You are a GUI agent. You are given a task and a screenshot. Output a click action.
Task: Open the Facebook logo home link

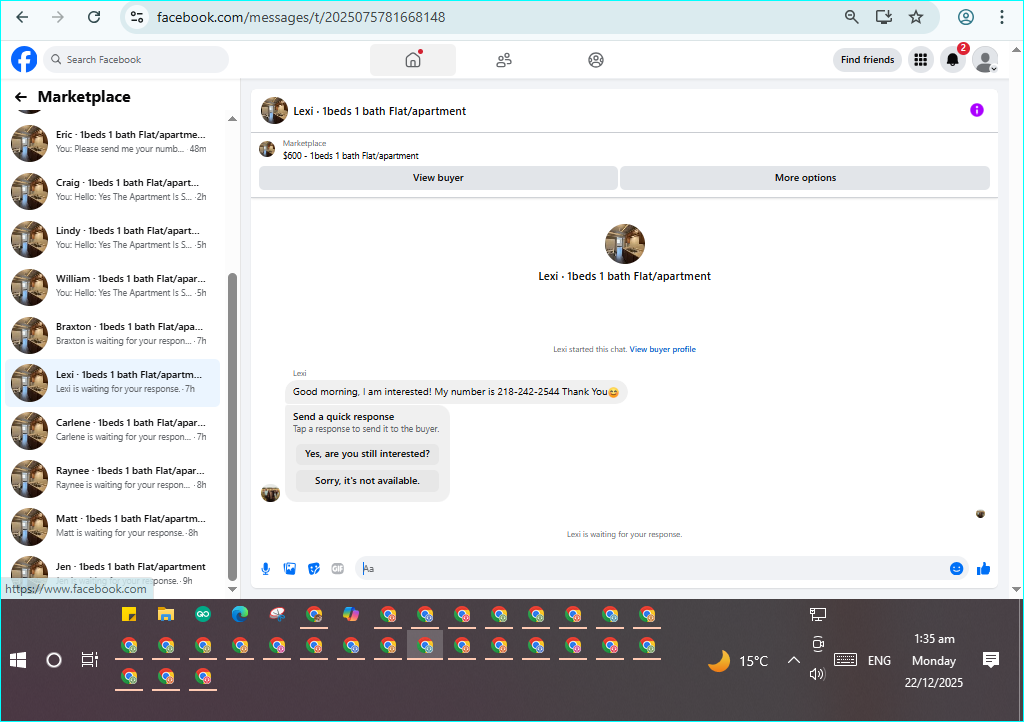point(24,59)
